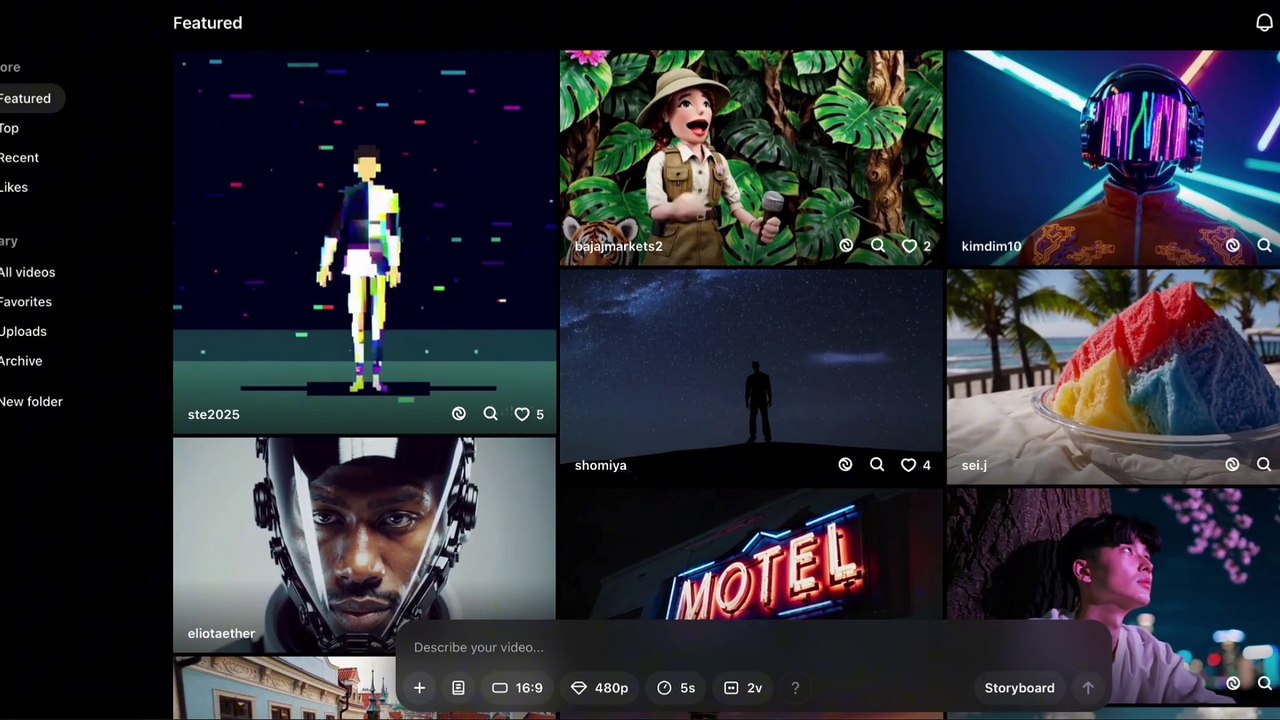Click the magnifier icon on kimdim10's video
This screenshot has width=1280, height=720.
[1264, 246]
